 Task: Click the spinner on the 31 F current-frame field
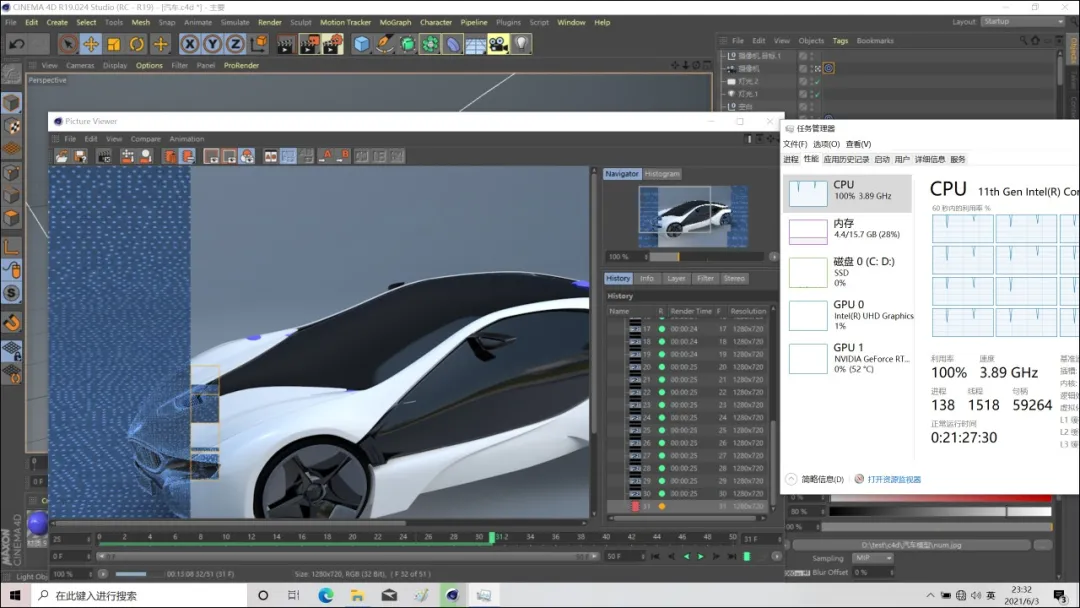click(x=779, y=538)
